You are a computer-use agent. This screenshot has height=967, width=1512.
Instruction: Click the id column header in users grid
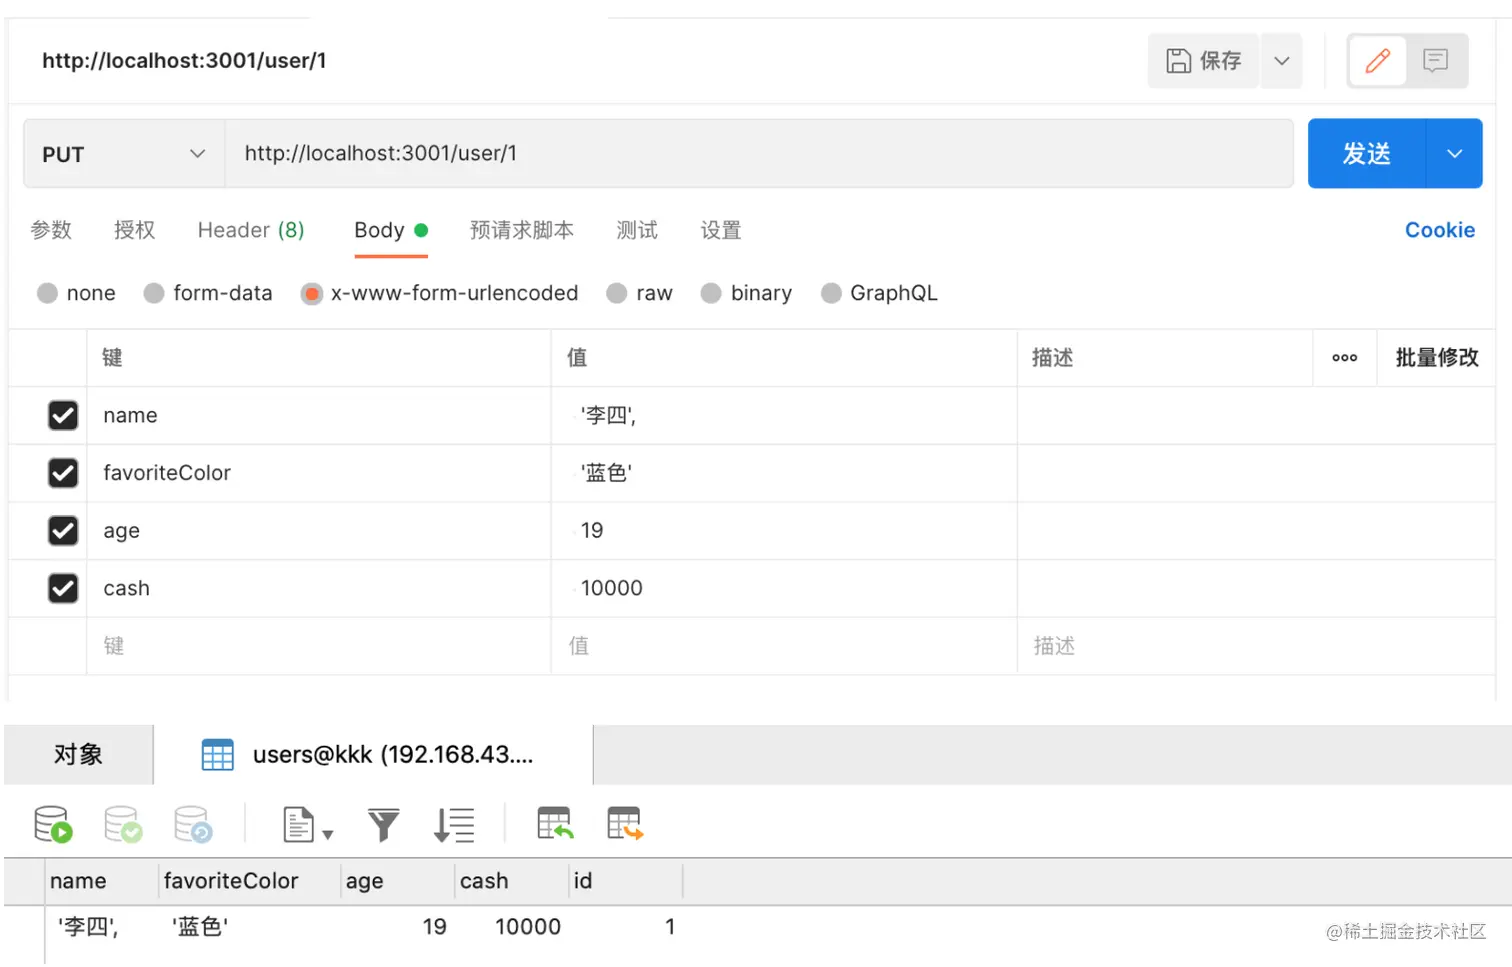coord(626,881)
